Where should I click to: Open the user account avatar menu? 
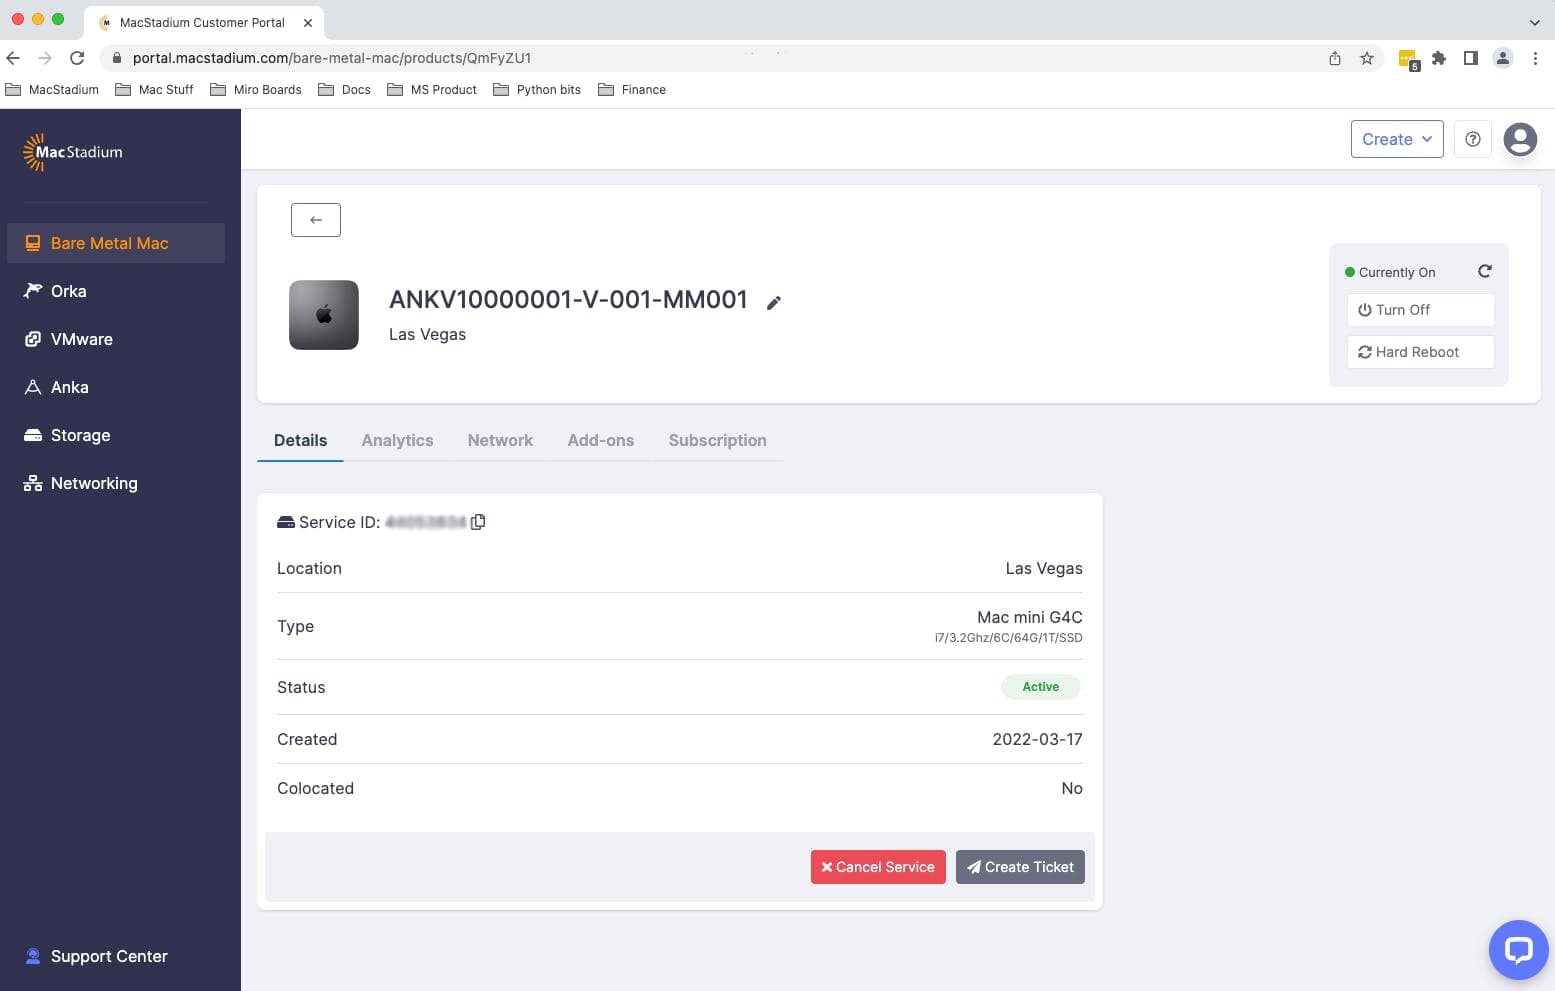pos(1519,139)
